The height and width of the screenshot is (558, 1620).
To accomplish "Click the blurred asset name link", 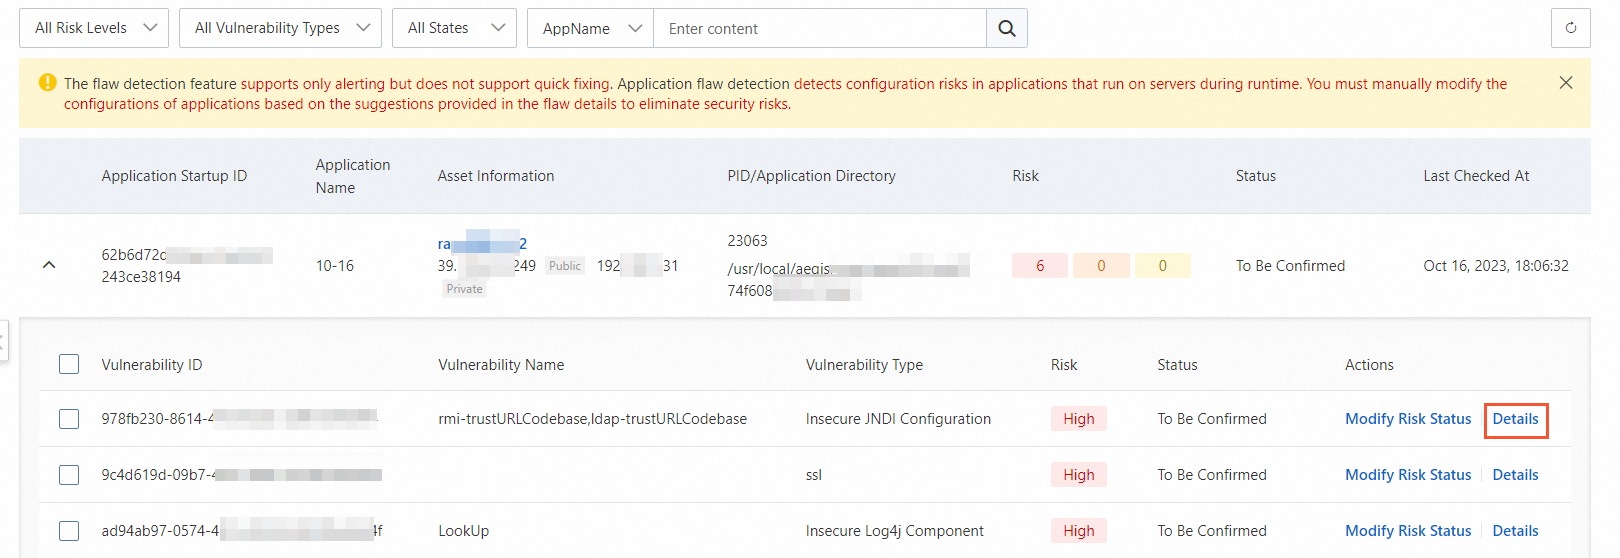I will tap(482, 244).
